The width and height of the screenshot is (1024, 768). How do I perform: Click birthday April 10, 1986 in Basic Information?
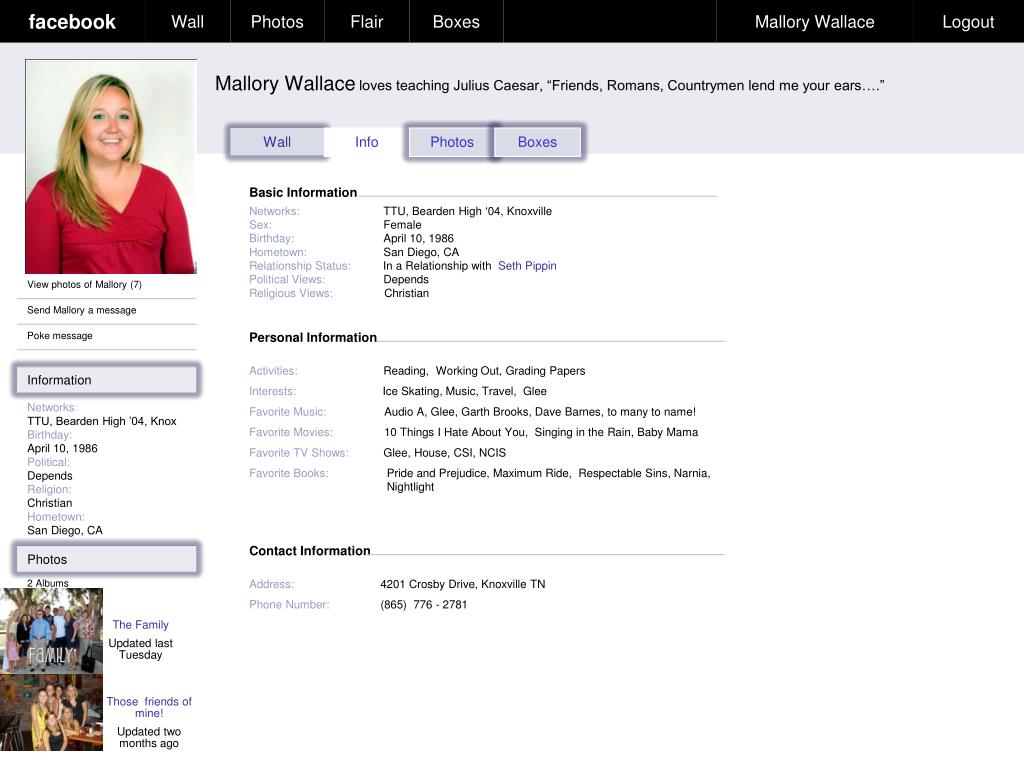click(x=419, y=238)
